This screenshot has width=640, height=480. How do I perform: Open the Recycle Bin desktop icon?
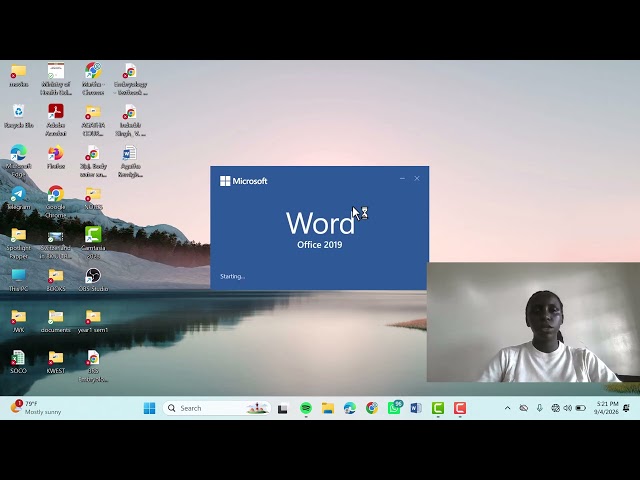19,116
